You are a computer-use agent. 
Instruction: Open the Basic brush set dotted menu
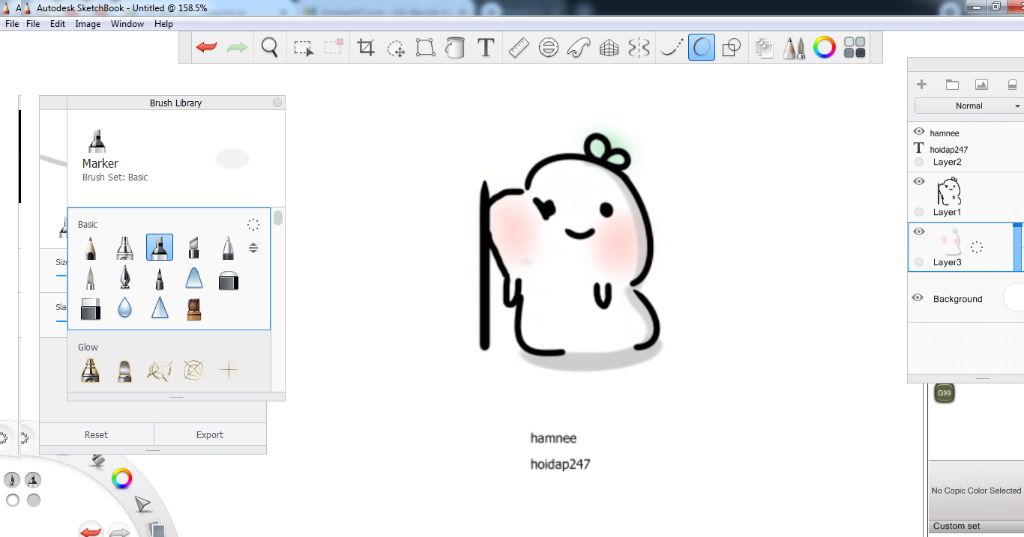(x=253, y=225)
